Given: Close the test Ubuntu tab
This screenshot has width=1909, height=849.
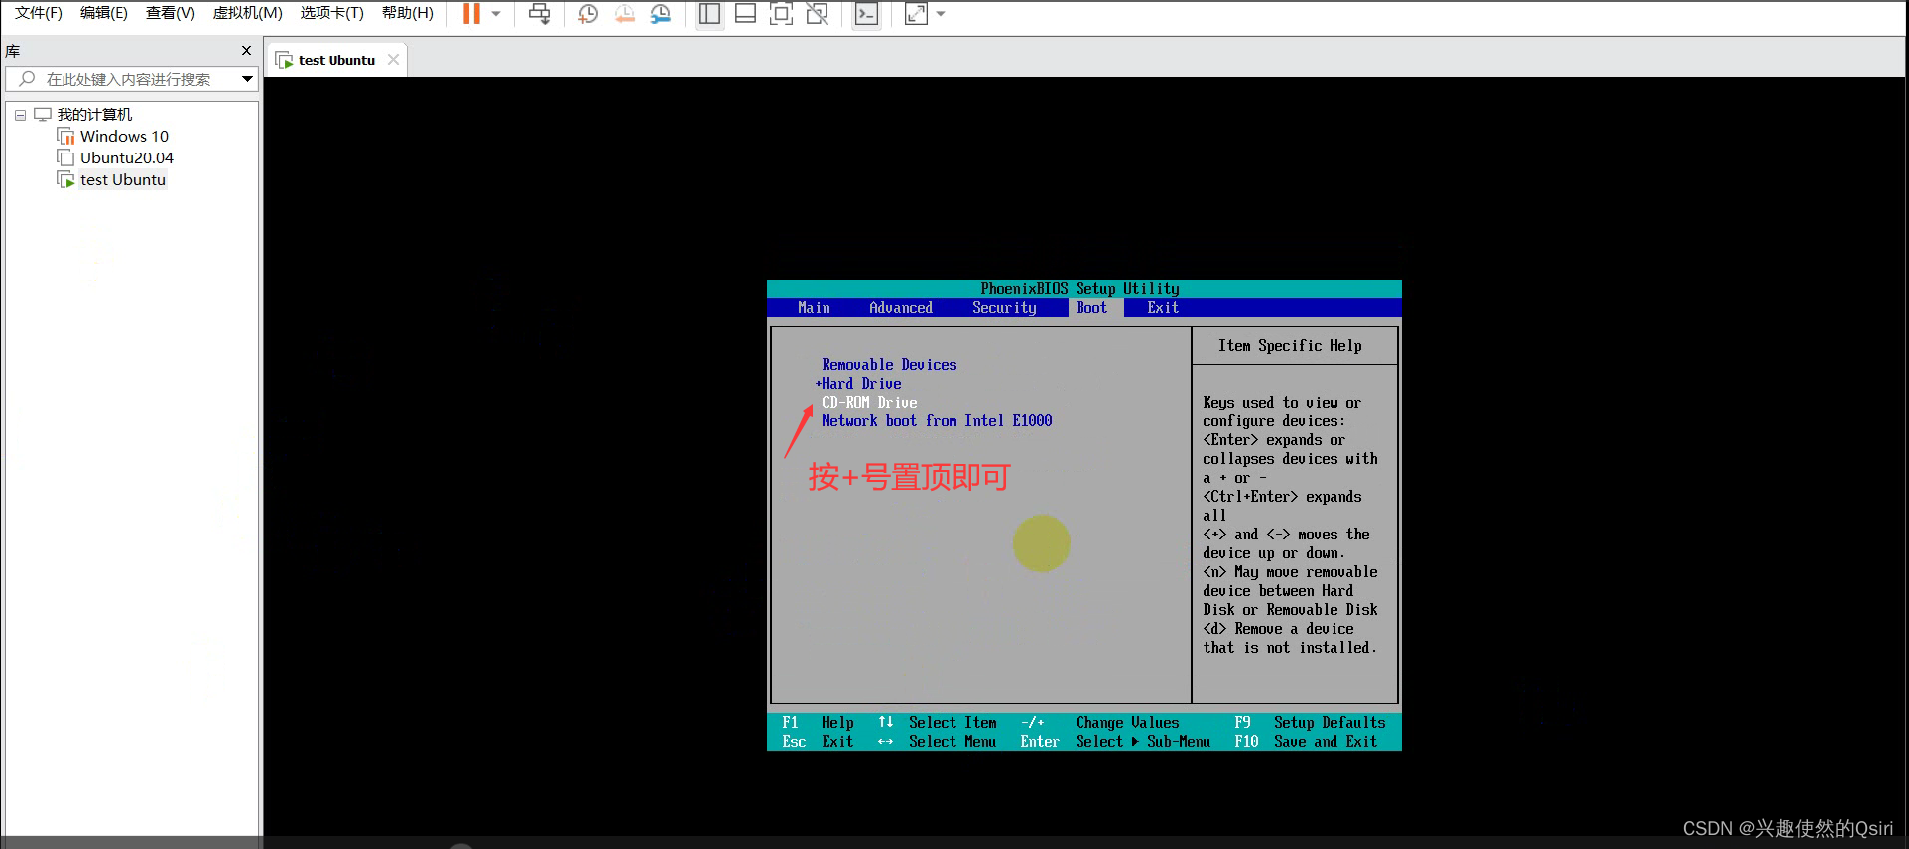Looking at the screenshot, I should [393, 60].
